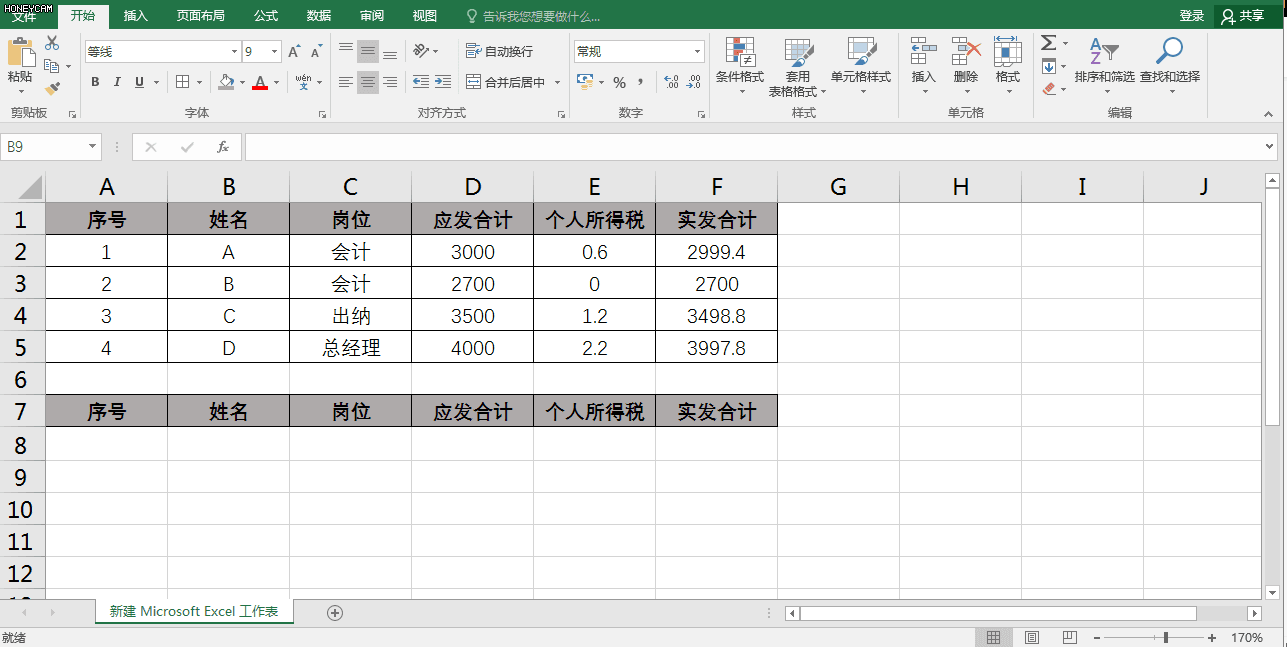This screenshot has width=1287, height=647.
Task: Open the 文件 File tab
Action: coord(23,16)
